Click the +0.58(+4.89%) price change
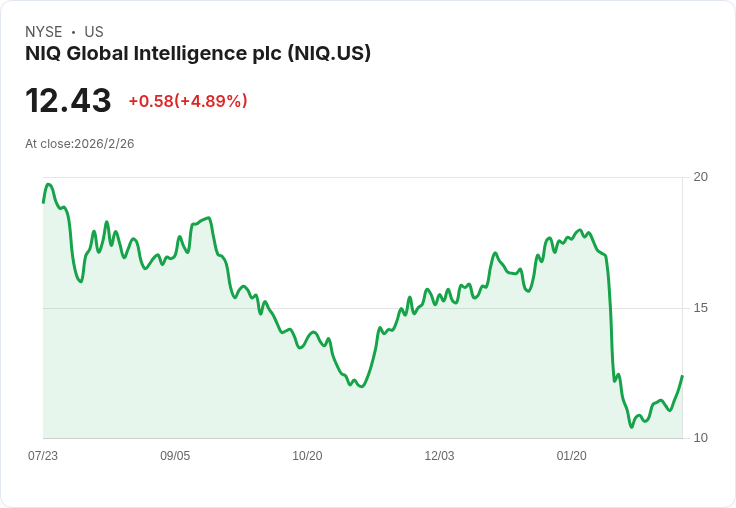 (x=188, y=101)
